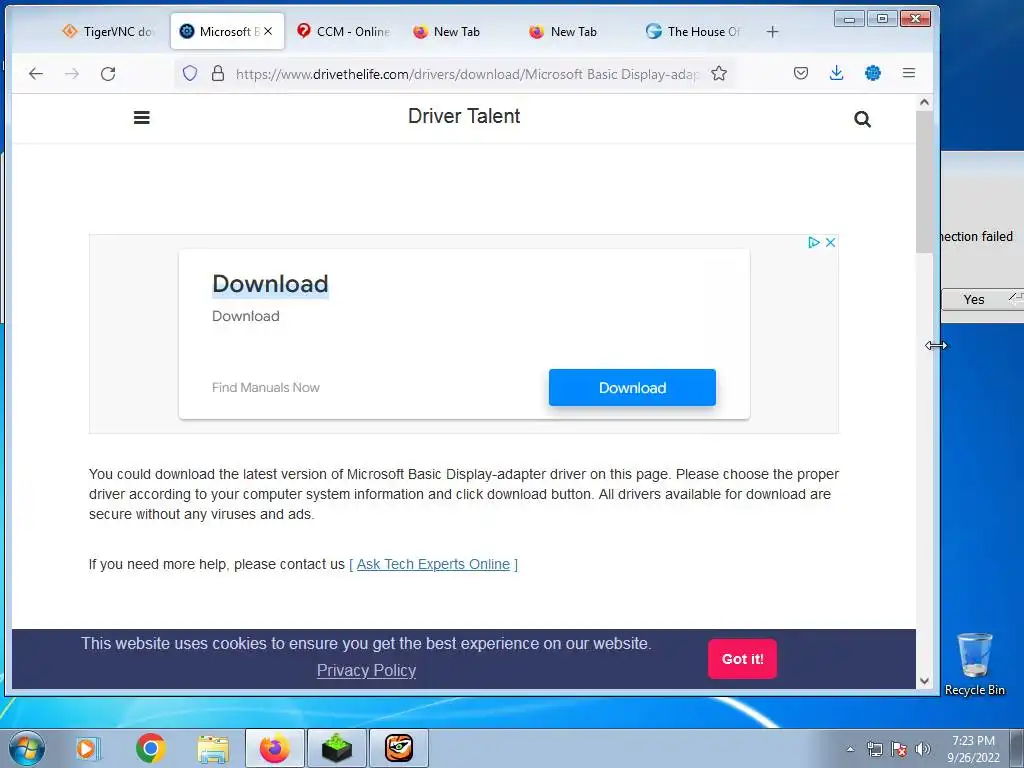The height and width of the screenshot is (768, 1024).
Task: Open Google Chrome from the taskbar
Action: pyautogui.click(x=151, y=748)
